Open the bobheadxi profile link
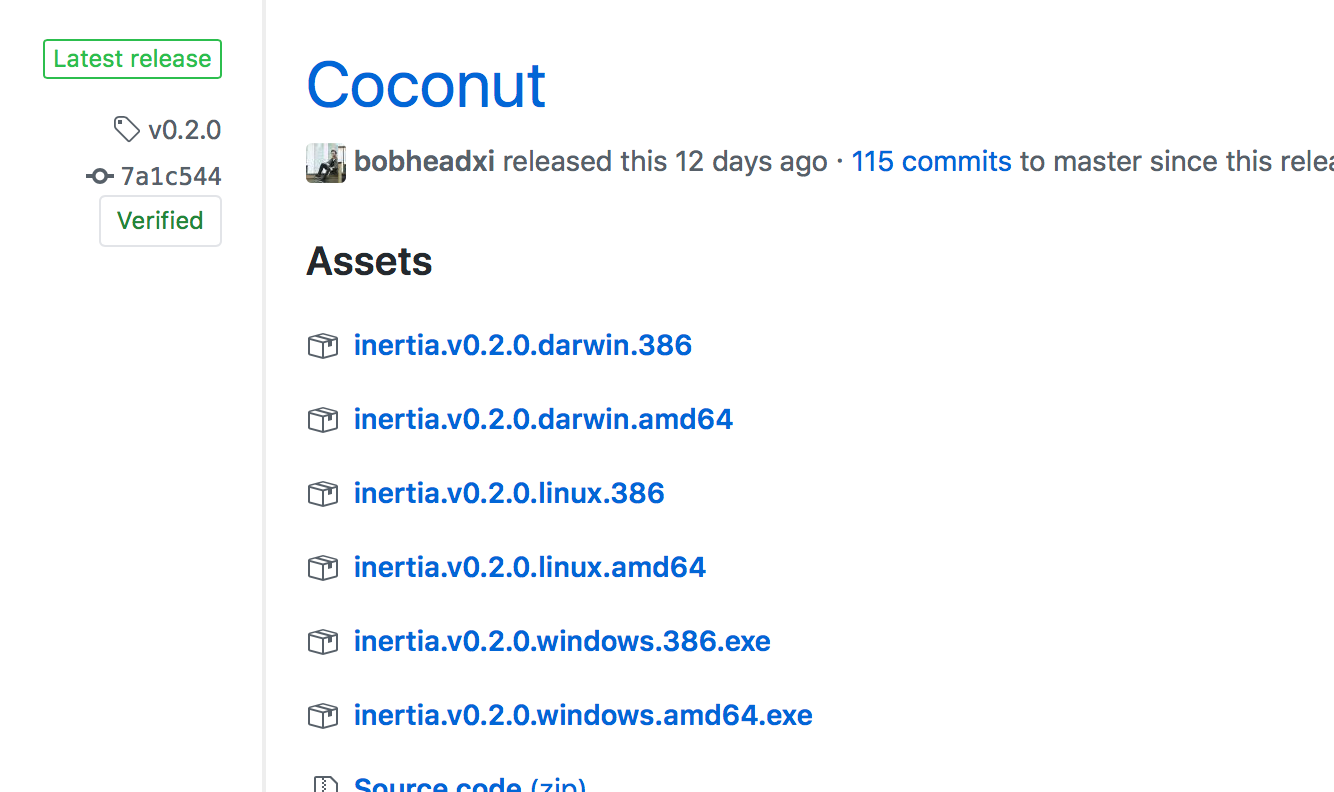The width and height of the screenshot is (1334, 792). pos(424,161)
